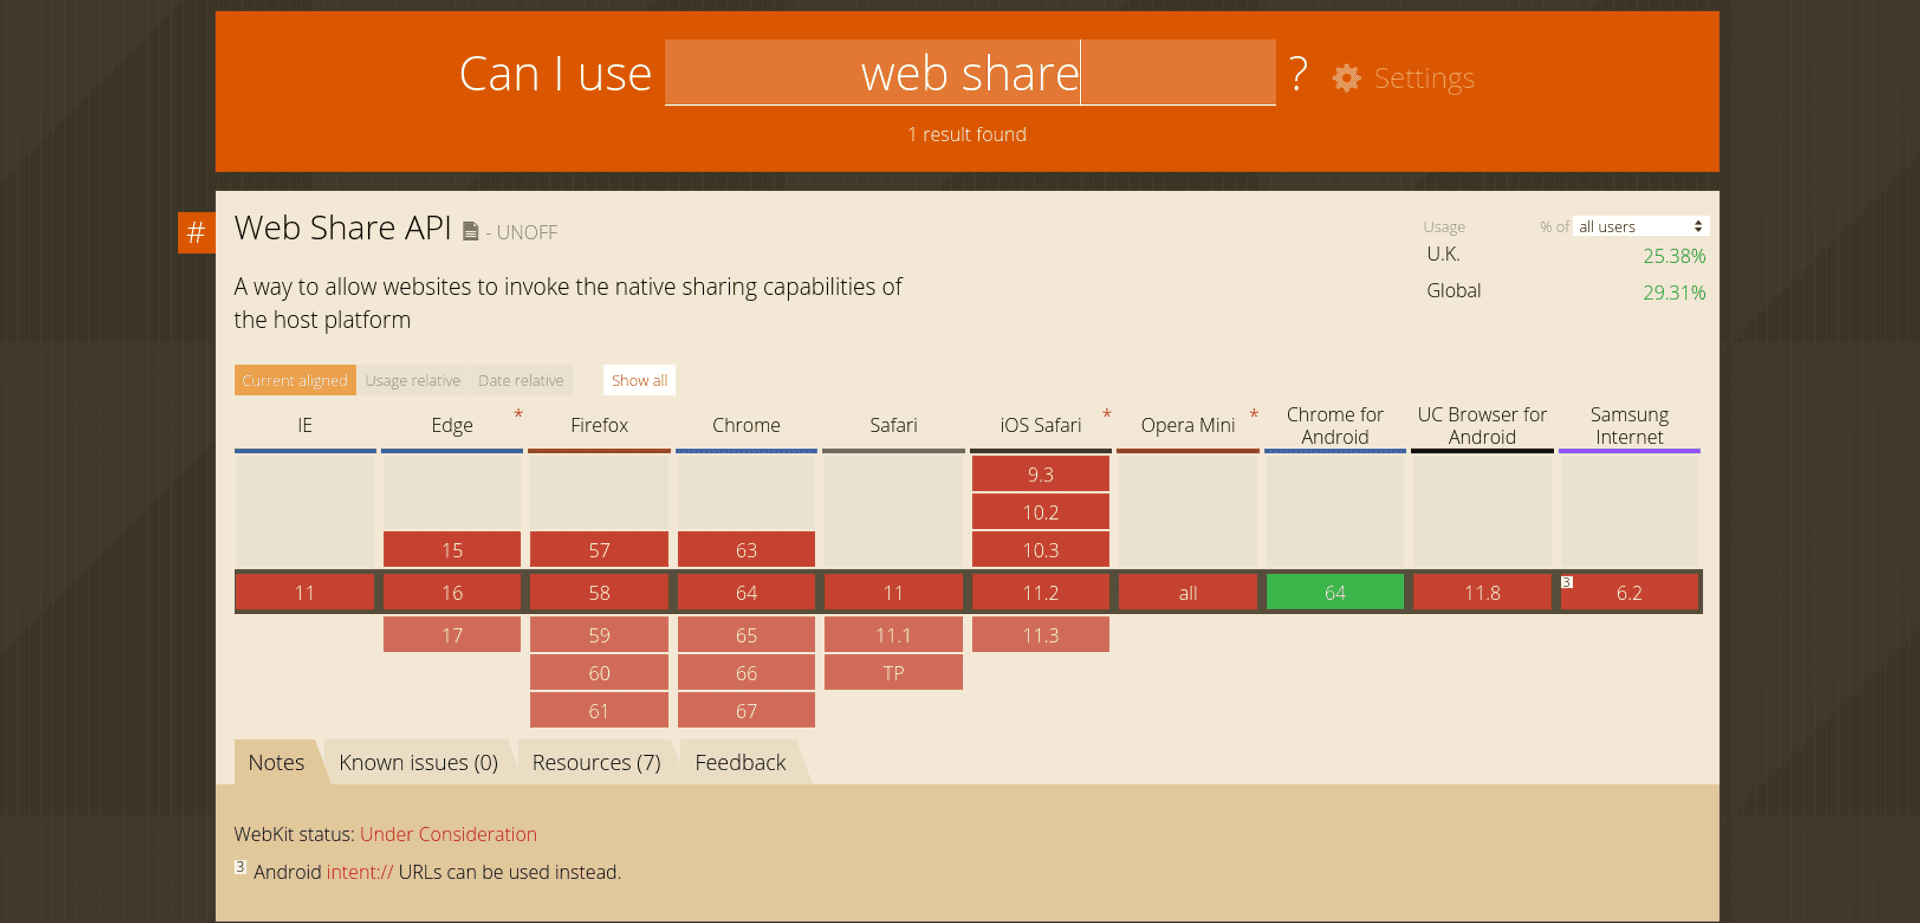Click the iOS Safari 11.2 cell
This screenshot has width=1920, height=923.
pyautogui.click(x=1040, y=592)
